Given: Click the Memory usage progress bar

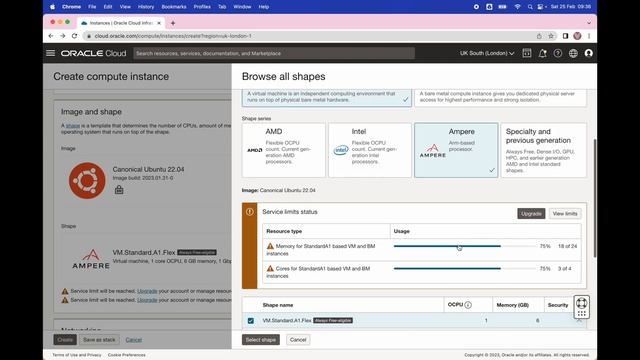Looking at the screenshot, I should (x=464, y=246).
